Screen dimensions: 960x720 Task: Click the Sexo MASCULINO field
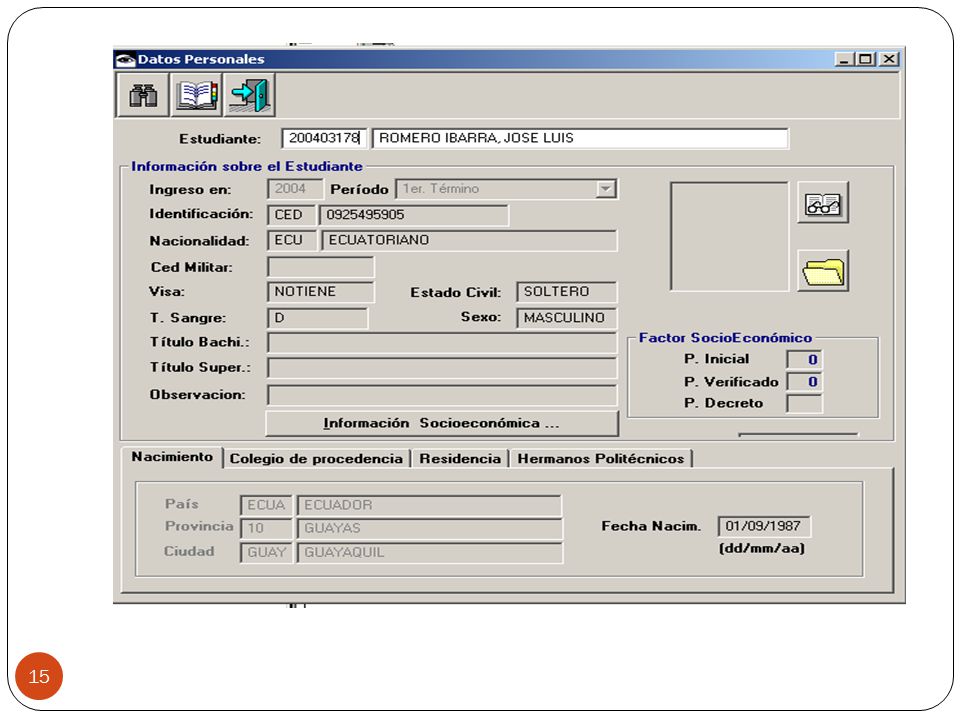pyautogui.click(x=566, y=318)
